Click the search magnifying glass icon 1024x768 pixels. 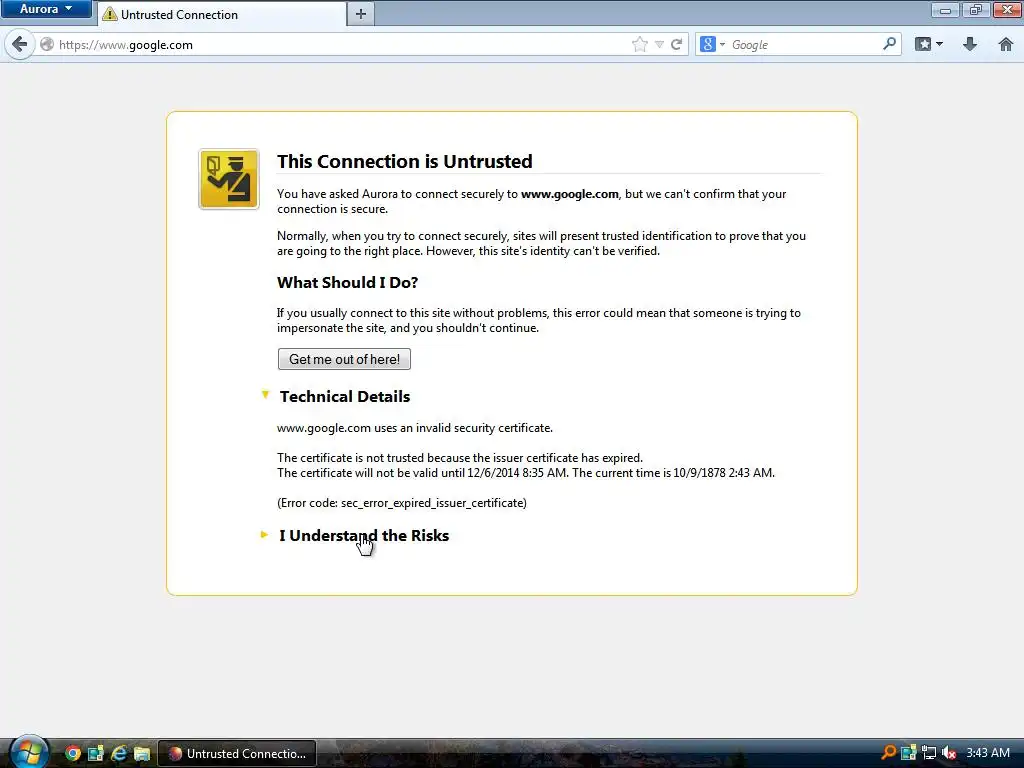(889, 44)
